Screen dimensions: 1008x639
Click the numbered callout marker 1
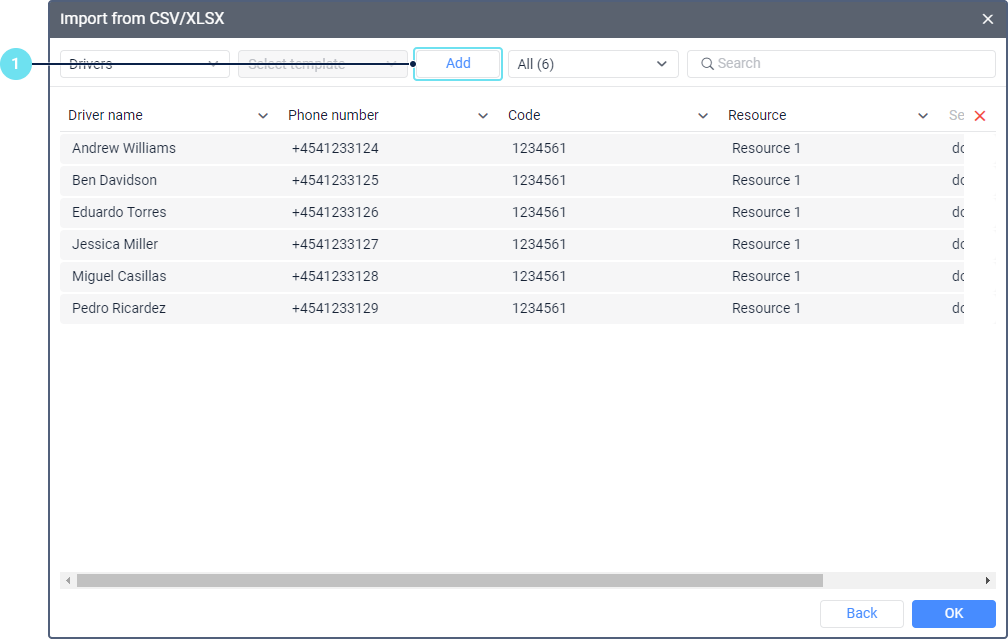tap(15, 64)
